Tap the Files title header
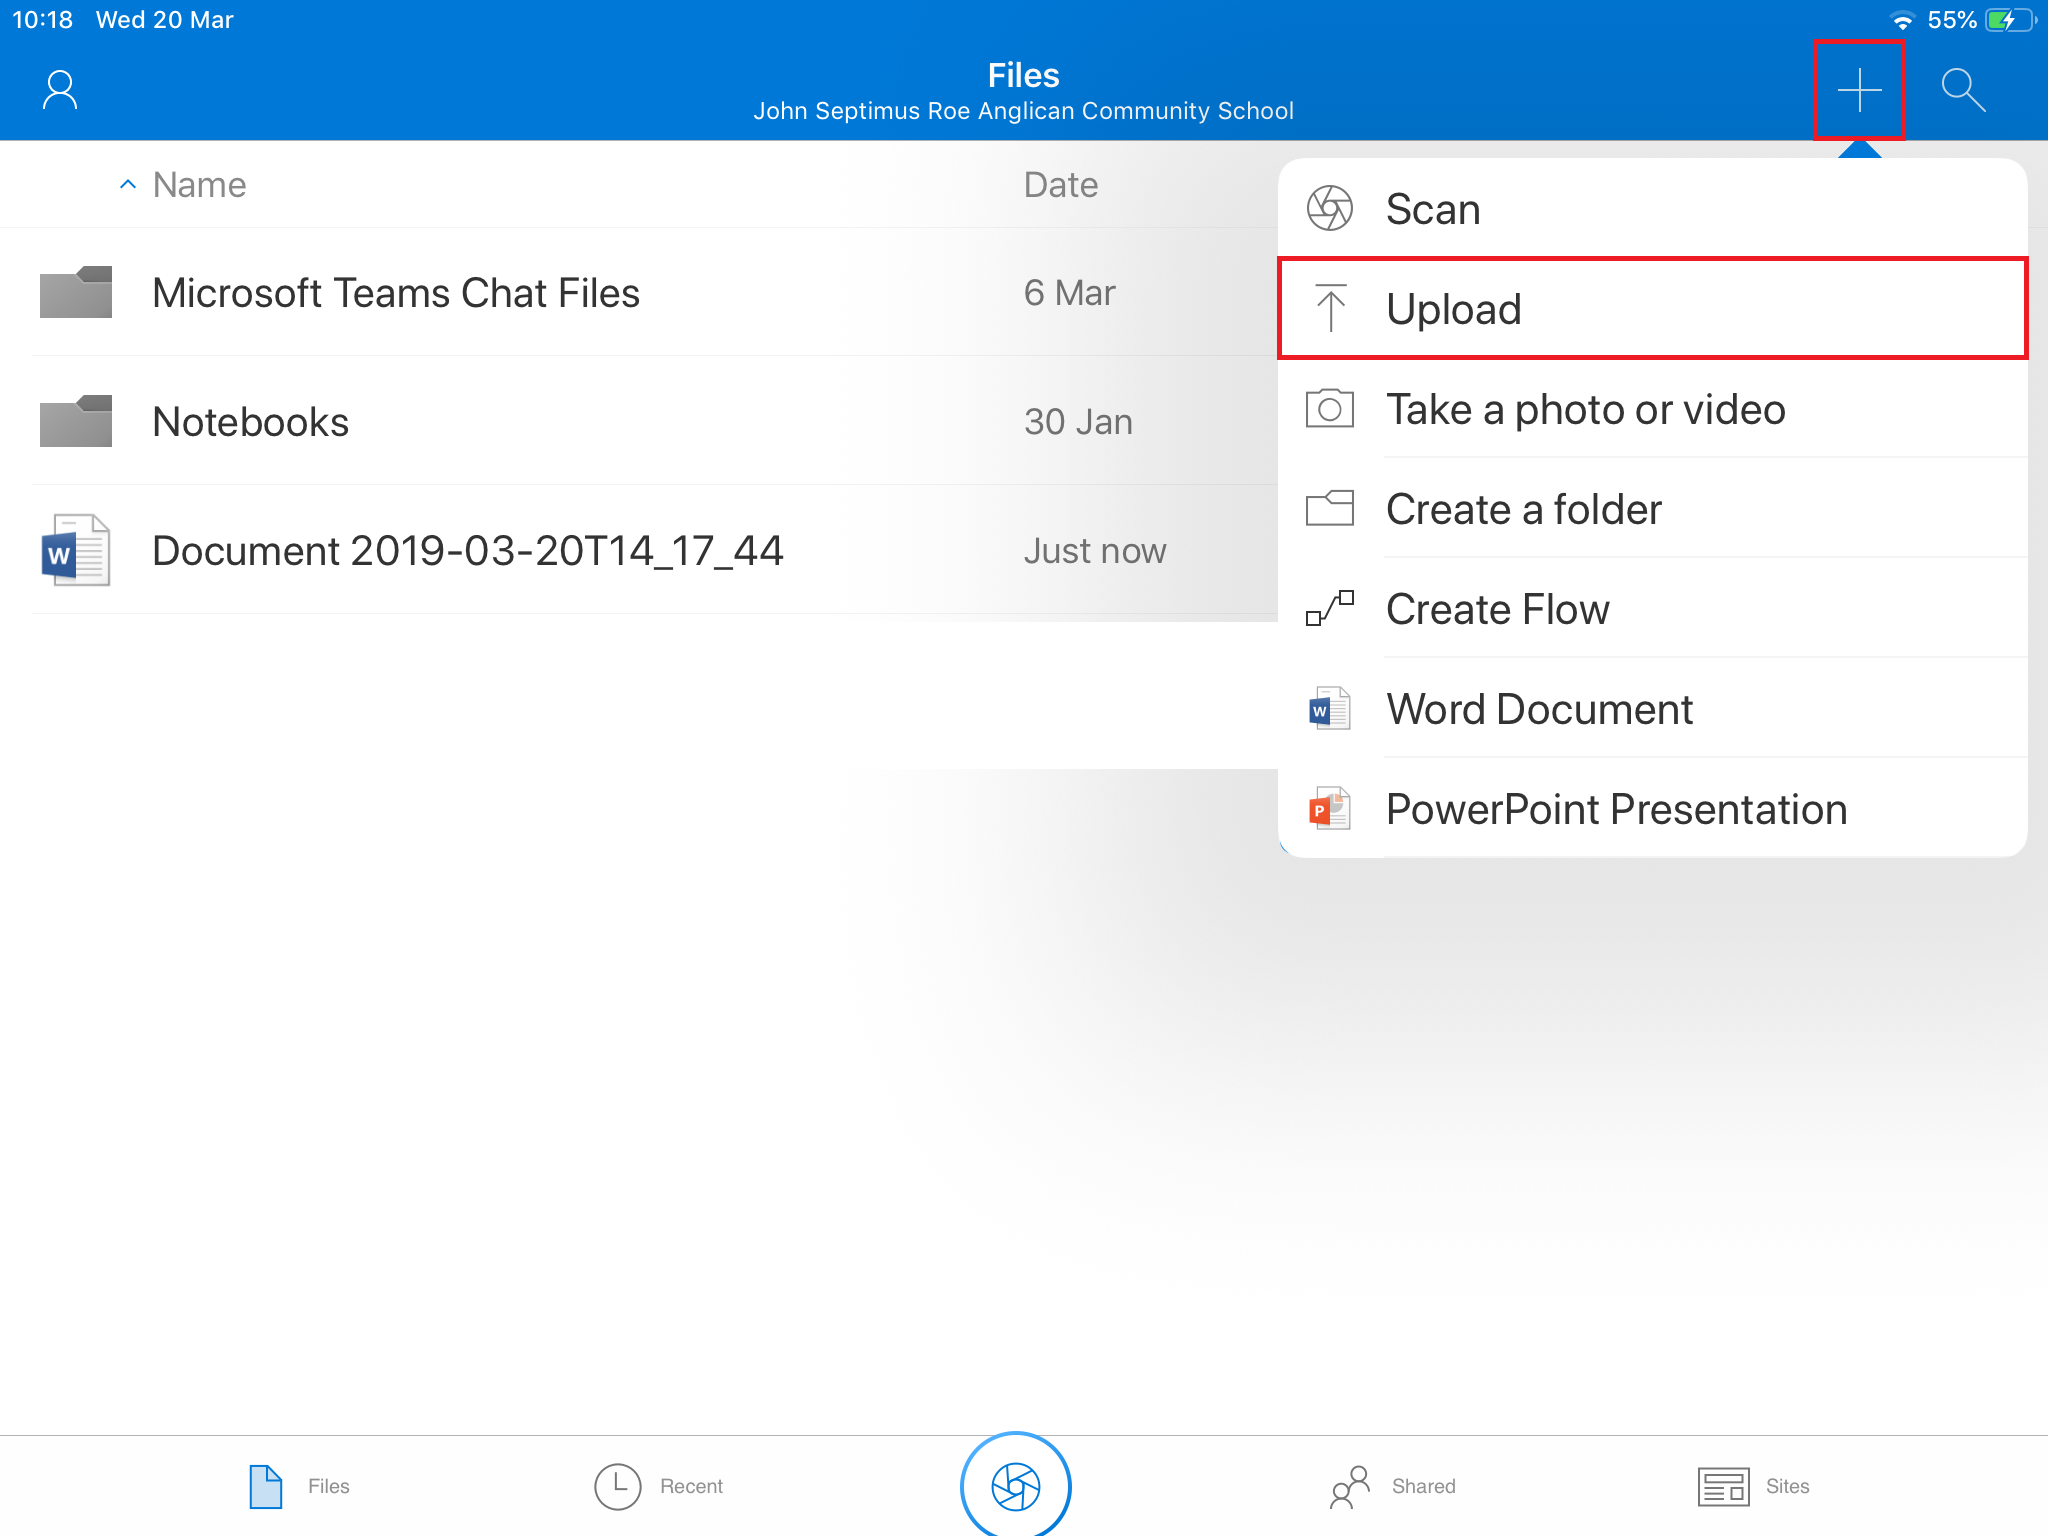The height and width of the screenshot is (1536, 2048). (x=1023, y=75)
